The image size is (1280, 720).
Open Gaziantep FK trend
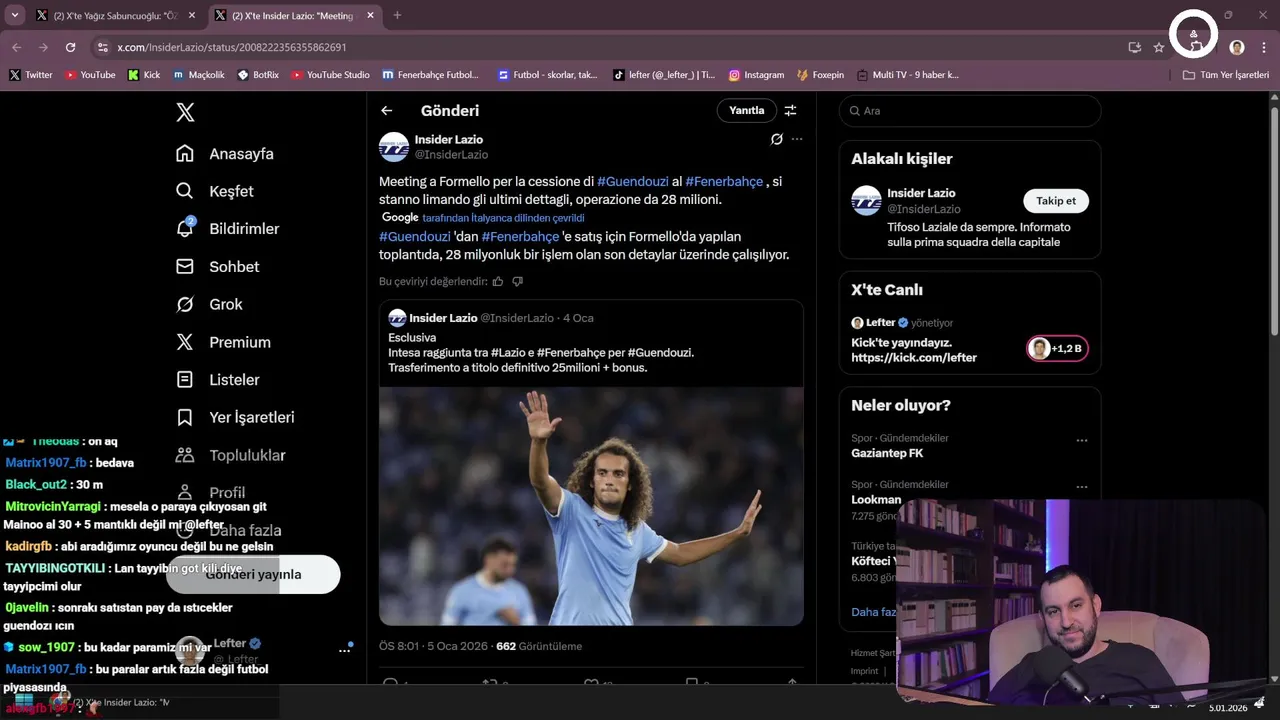(x=887, y=453)
